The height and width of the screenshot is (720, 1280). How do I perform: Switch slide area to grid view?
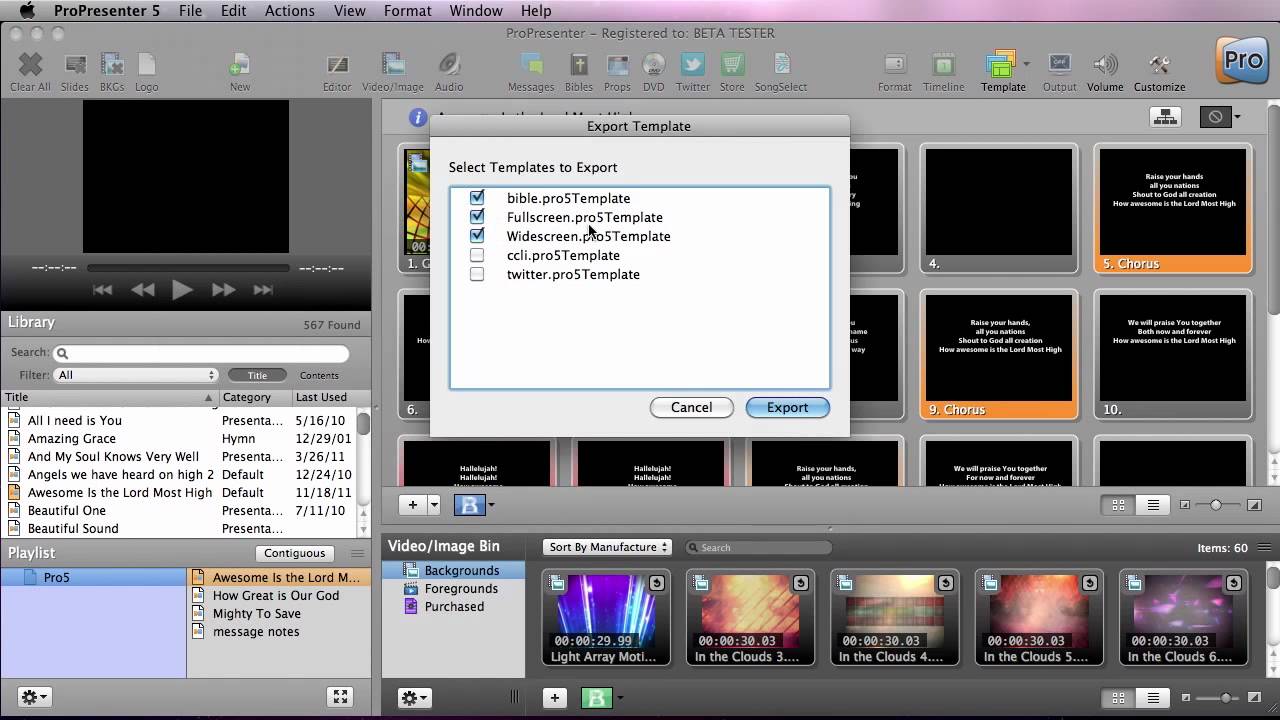click(1119, 505)
